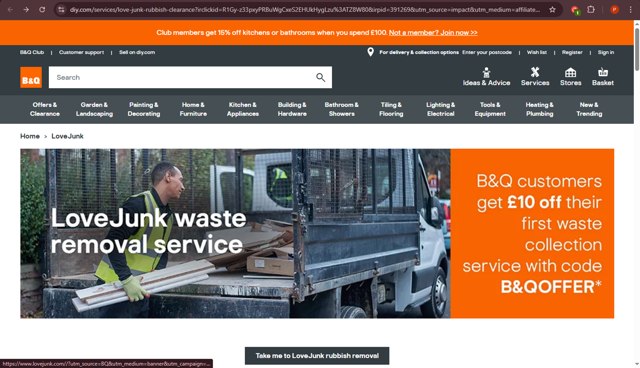Click the orange B&QOFFER promo panel
The image size is (640, 368).
[x=532, y=233]
